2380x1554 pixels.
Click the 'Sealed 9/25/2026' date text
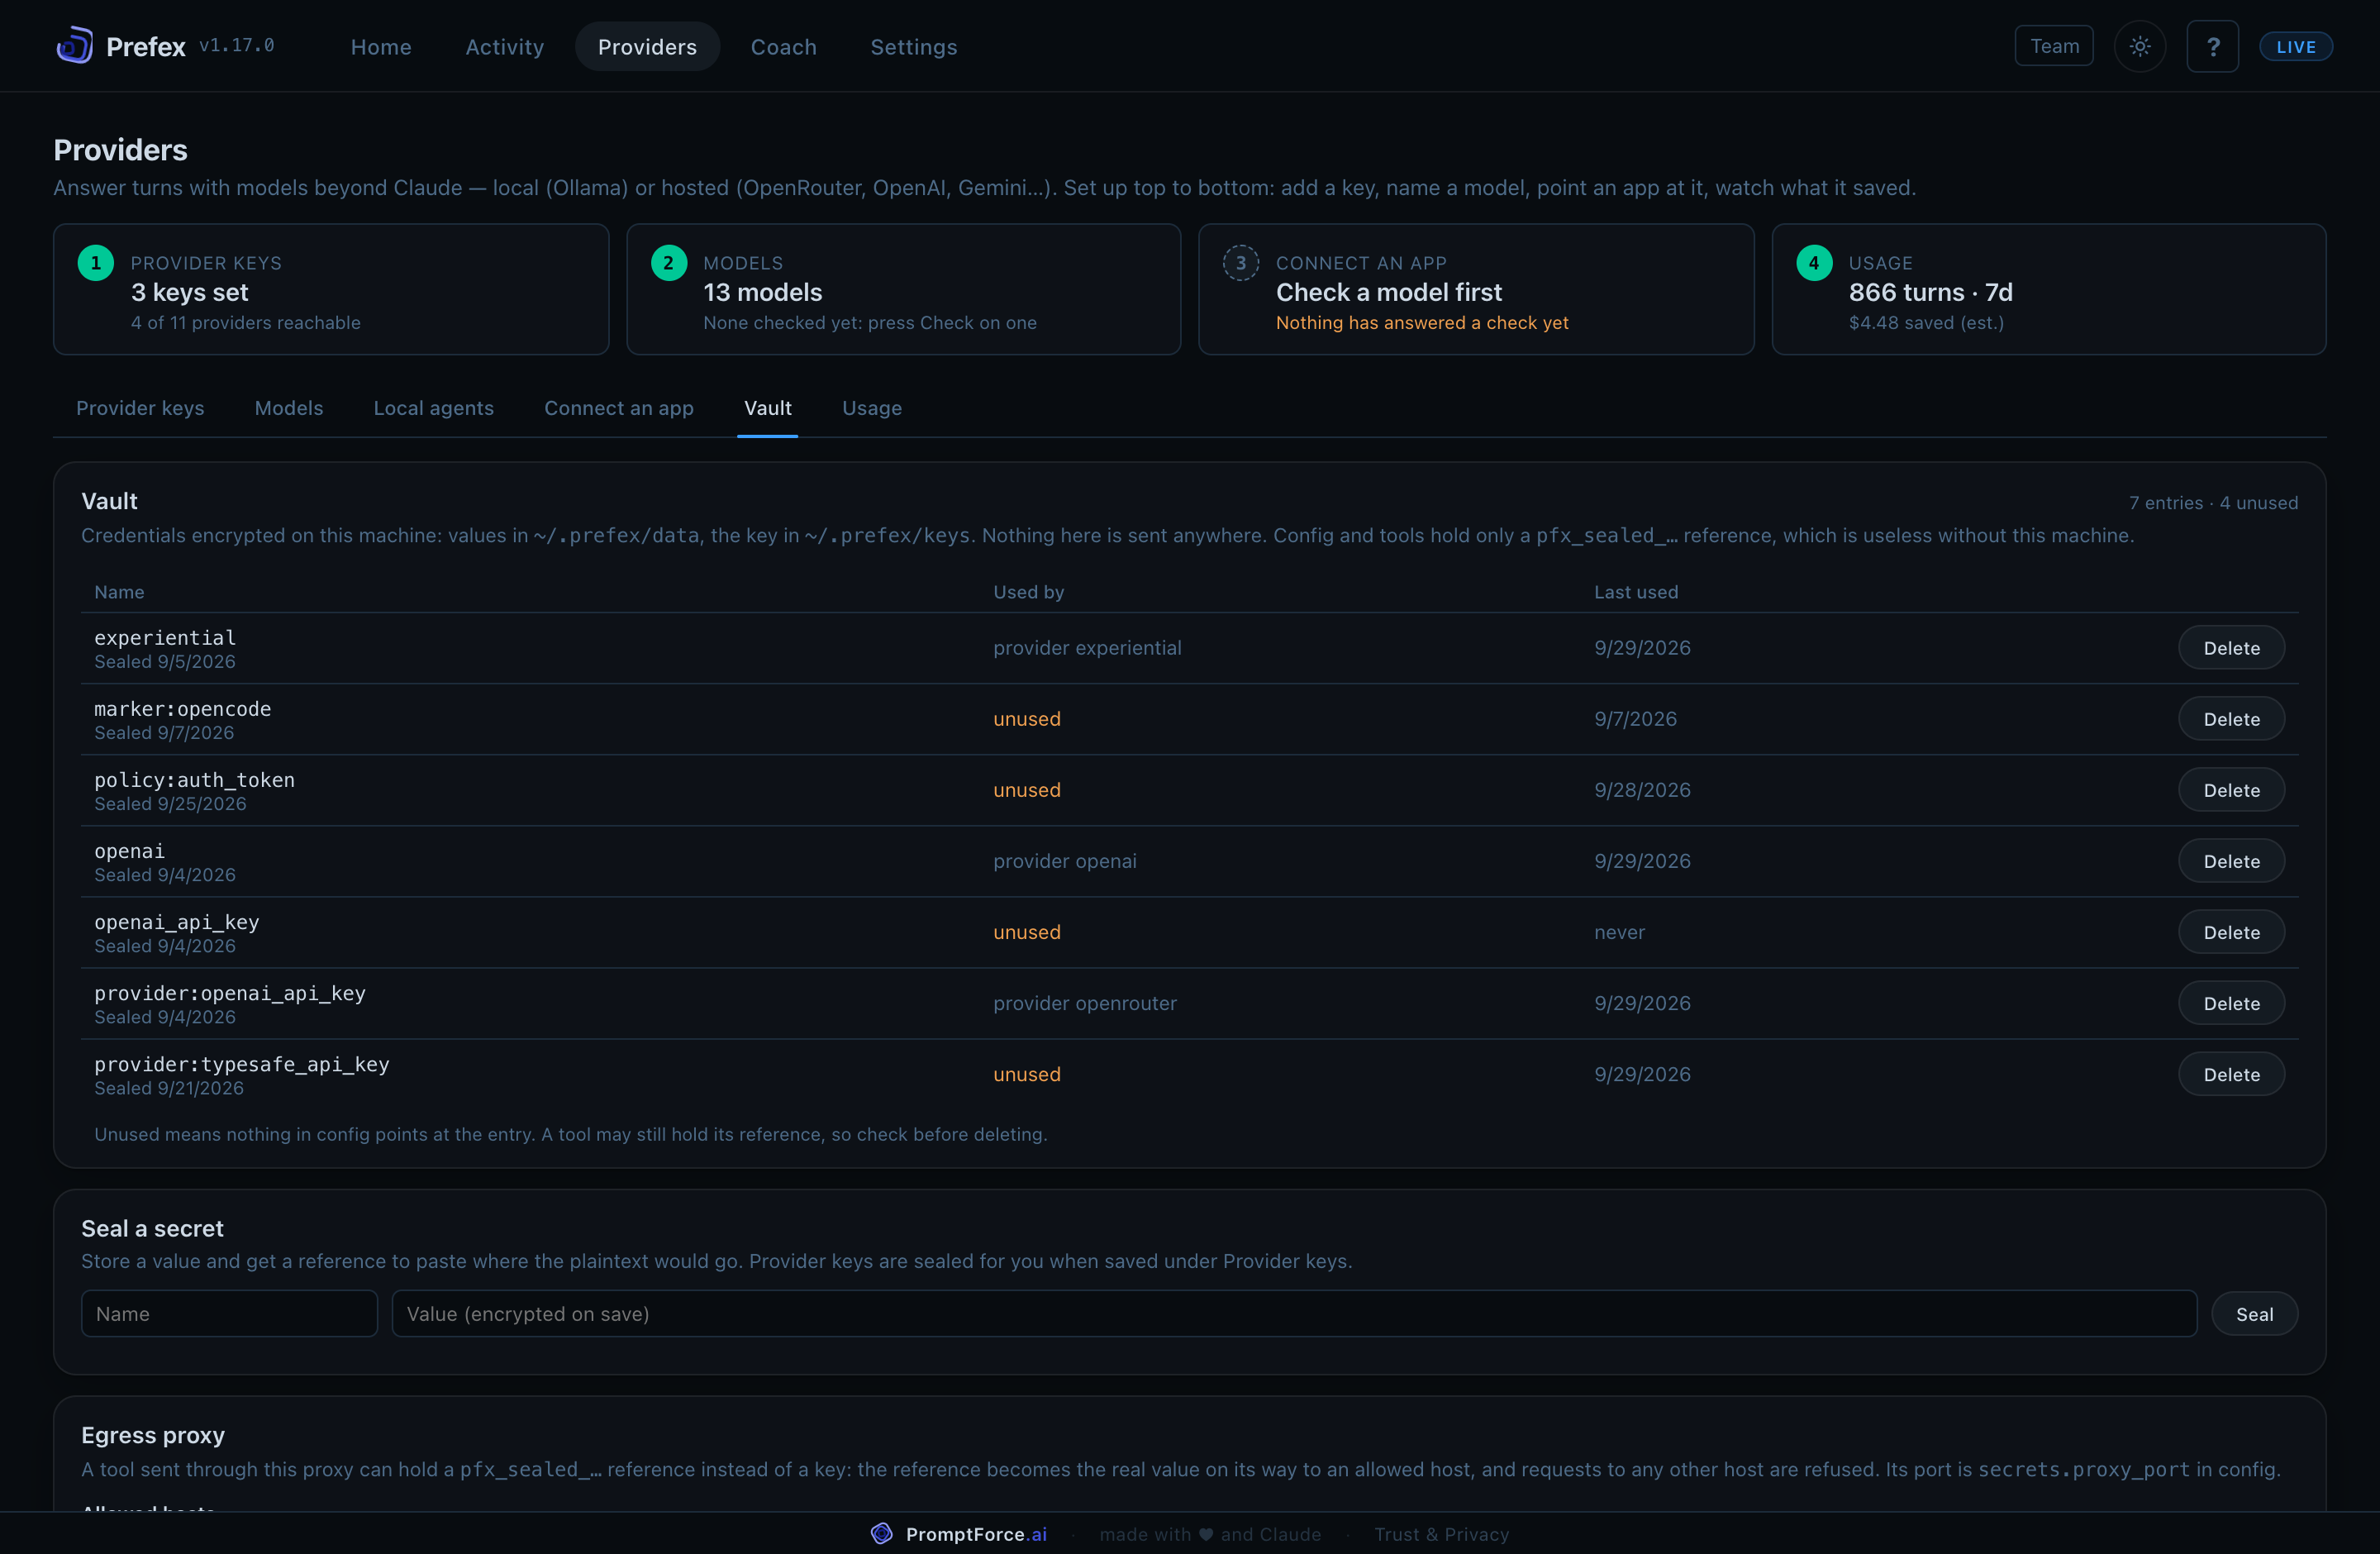point(170,804)
